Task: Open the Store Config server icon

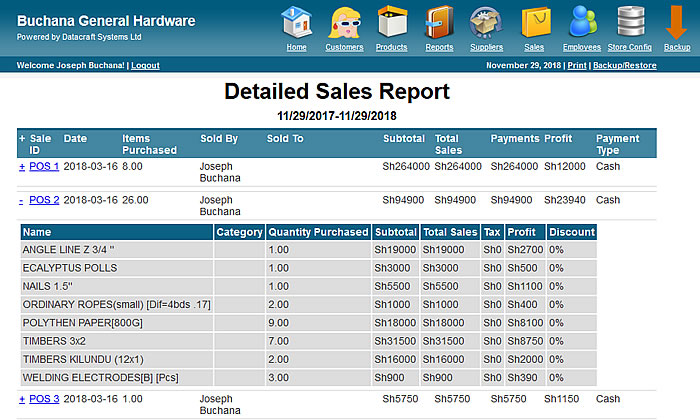Action: [x=631, y=22]
